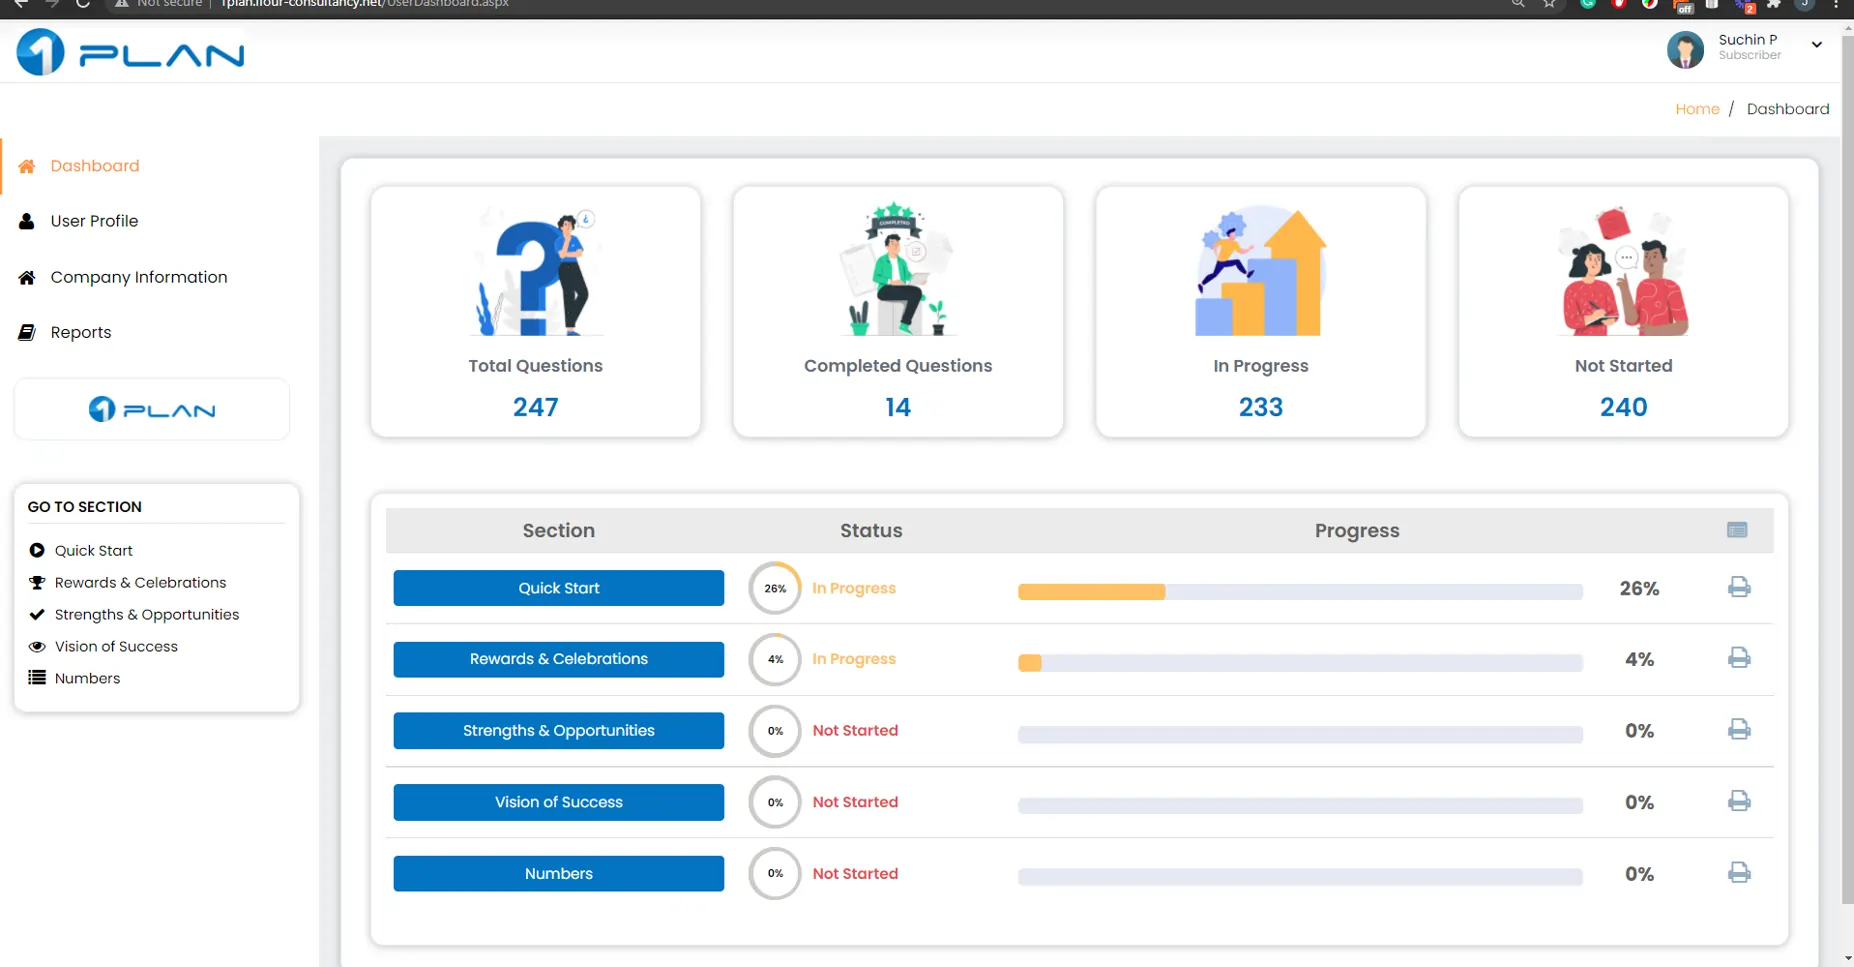Click the table header view icon

1737,530
